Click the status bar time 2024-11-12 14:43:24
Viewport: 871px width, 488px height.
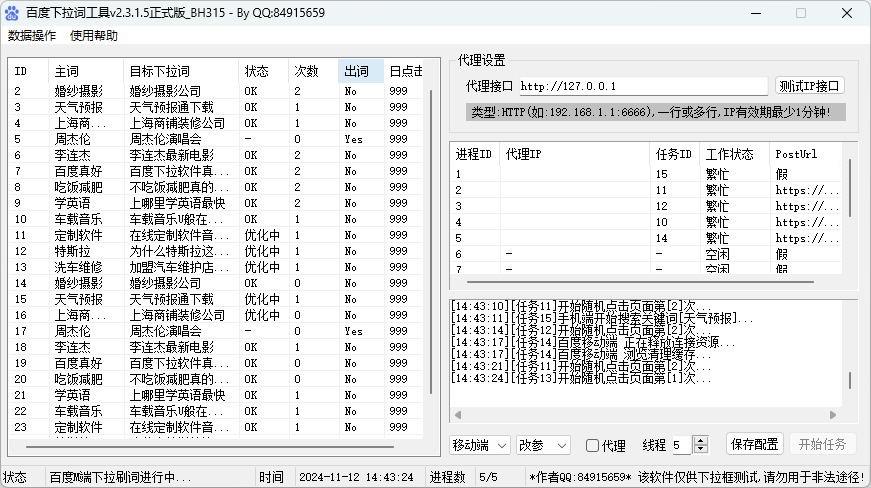pyautogui.click(x=356, y=477)
